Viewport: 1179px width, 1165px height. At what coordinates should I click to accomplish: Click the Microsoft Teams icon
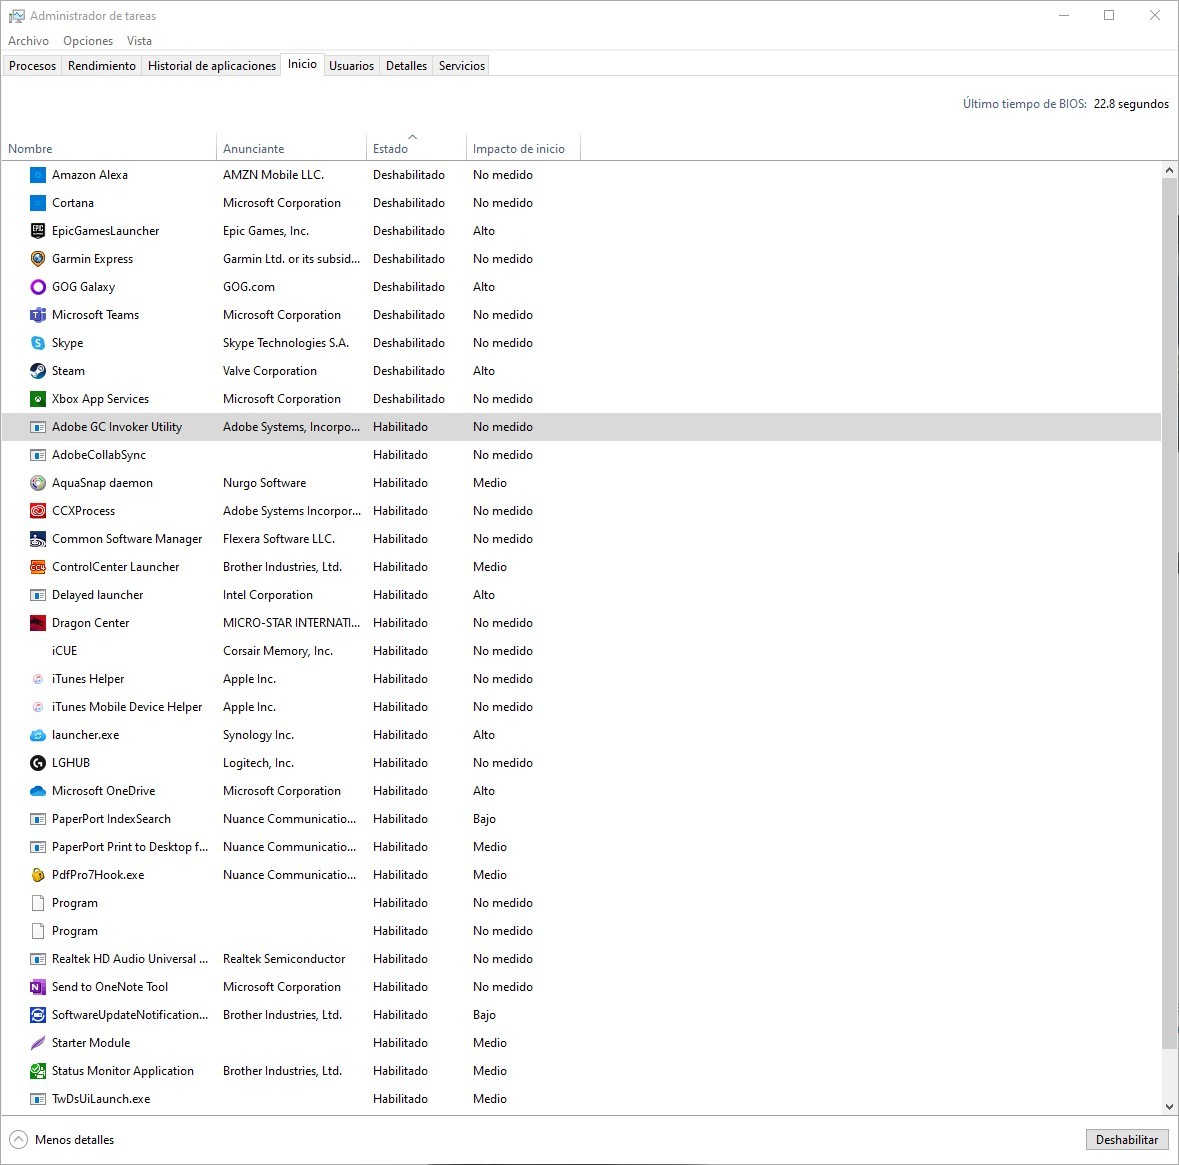pos(38,315)
